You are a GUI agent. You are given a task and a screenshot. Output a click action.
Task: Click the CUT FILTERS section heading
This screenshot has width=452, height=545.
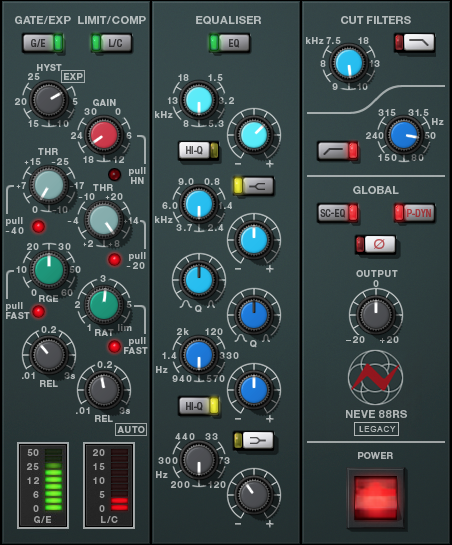(x=376, y=20)
